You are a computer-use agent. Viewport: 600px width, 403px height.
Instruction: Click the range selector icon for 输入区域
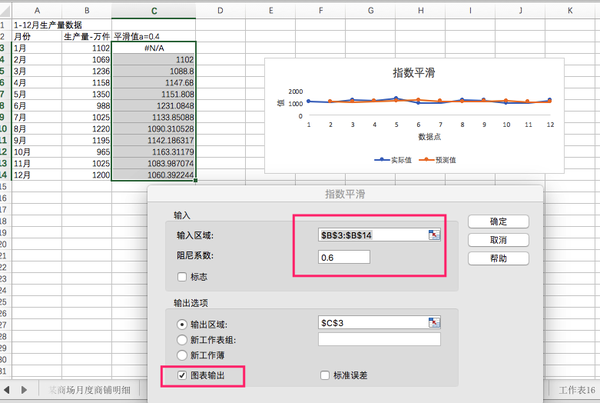click(434, 235)
